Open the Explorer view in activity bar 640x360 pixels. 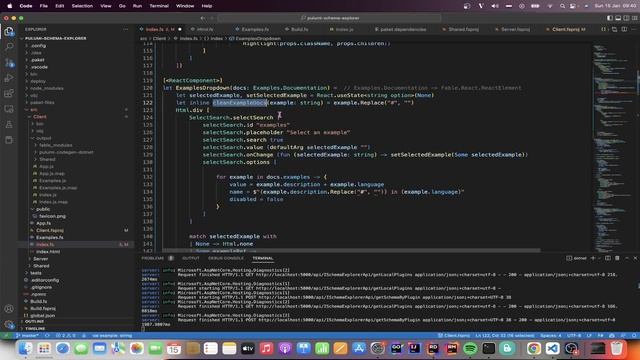pos(9,32)
